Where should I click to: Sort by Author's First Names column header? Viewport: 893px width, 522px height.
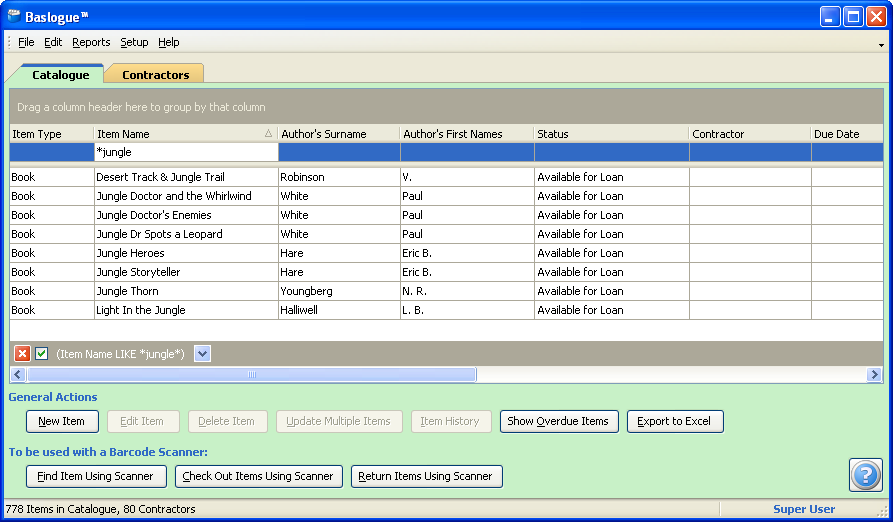468,134
